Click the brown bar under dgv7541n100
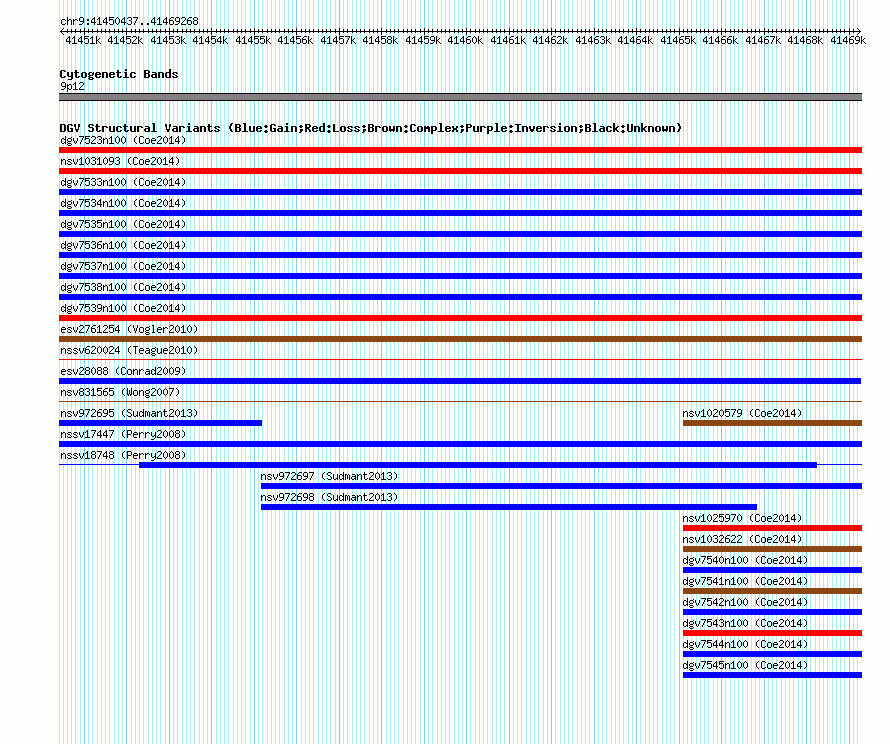The height and width of the screenshot is (744, 890). pyautogui.click(x=773, y=591)
